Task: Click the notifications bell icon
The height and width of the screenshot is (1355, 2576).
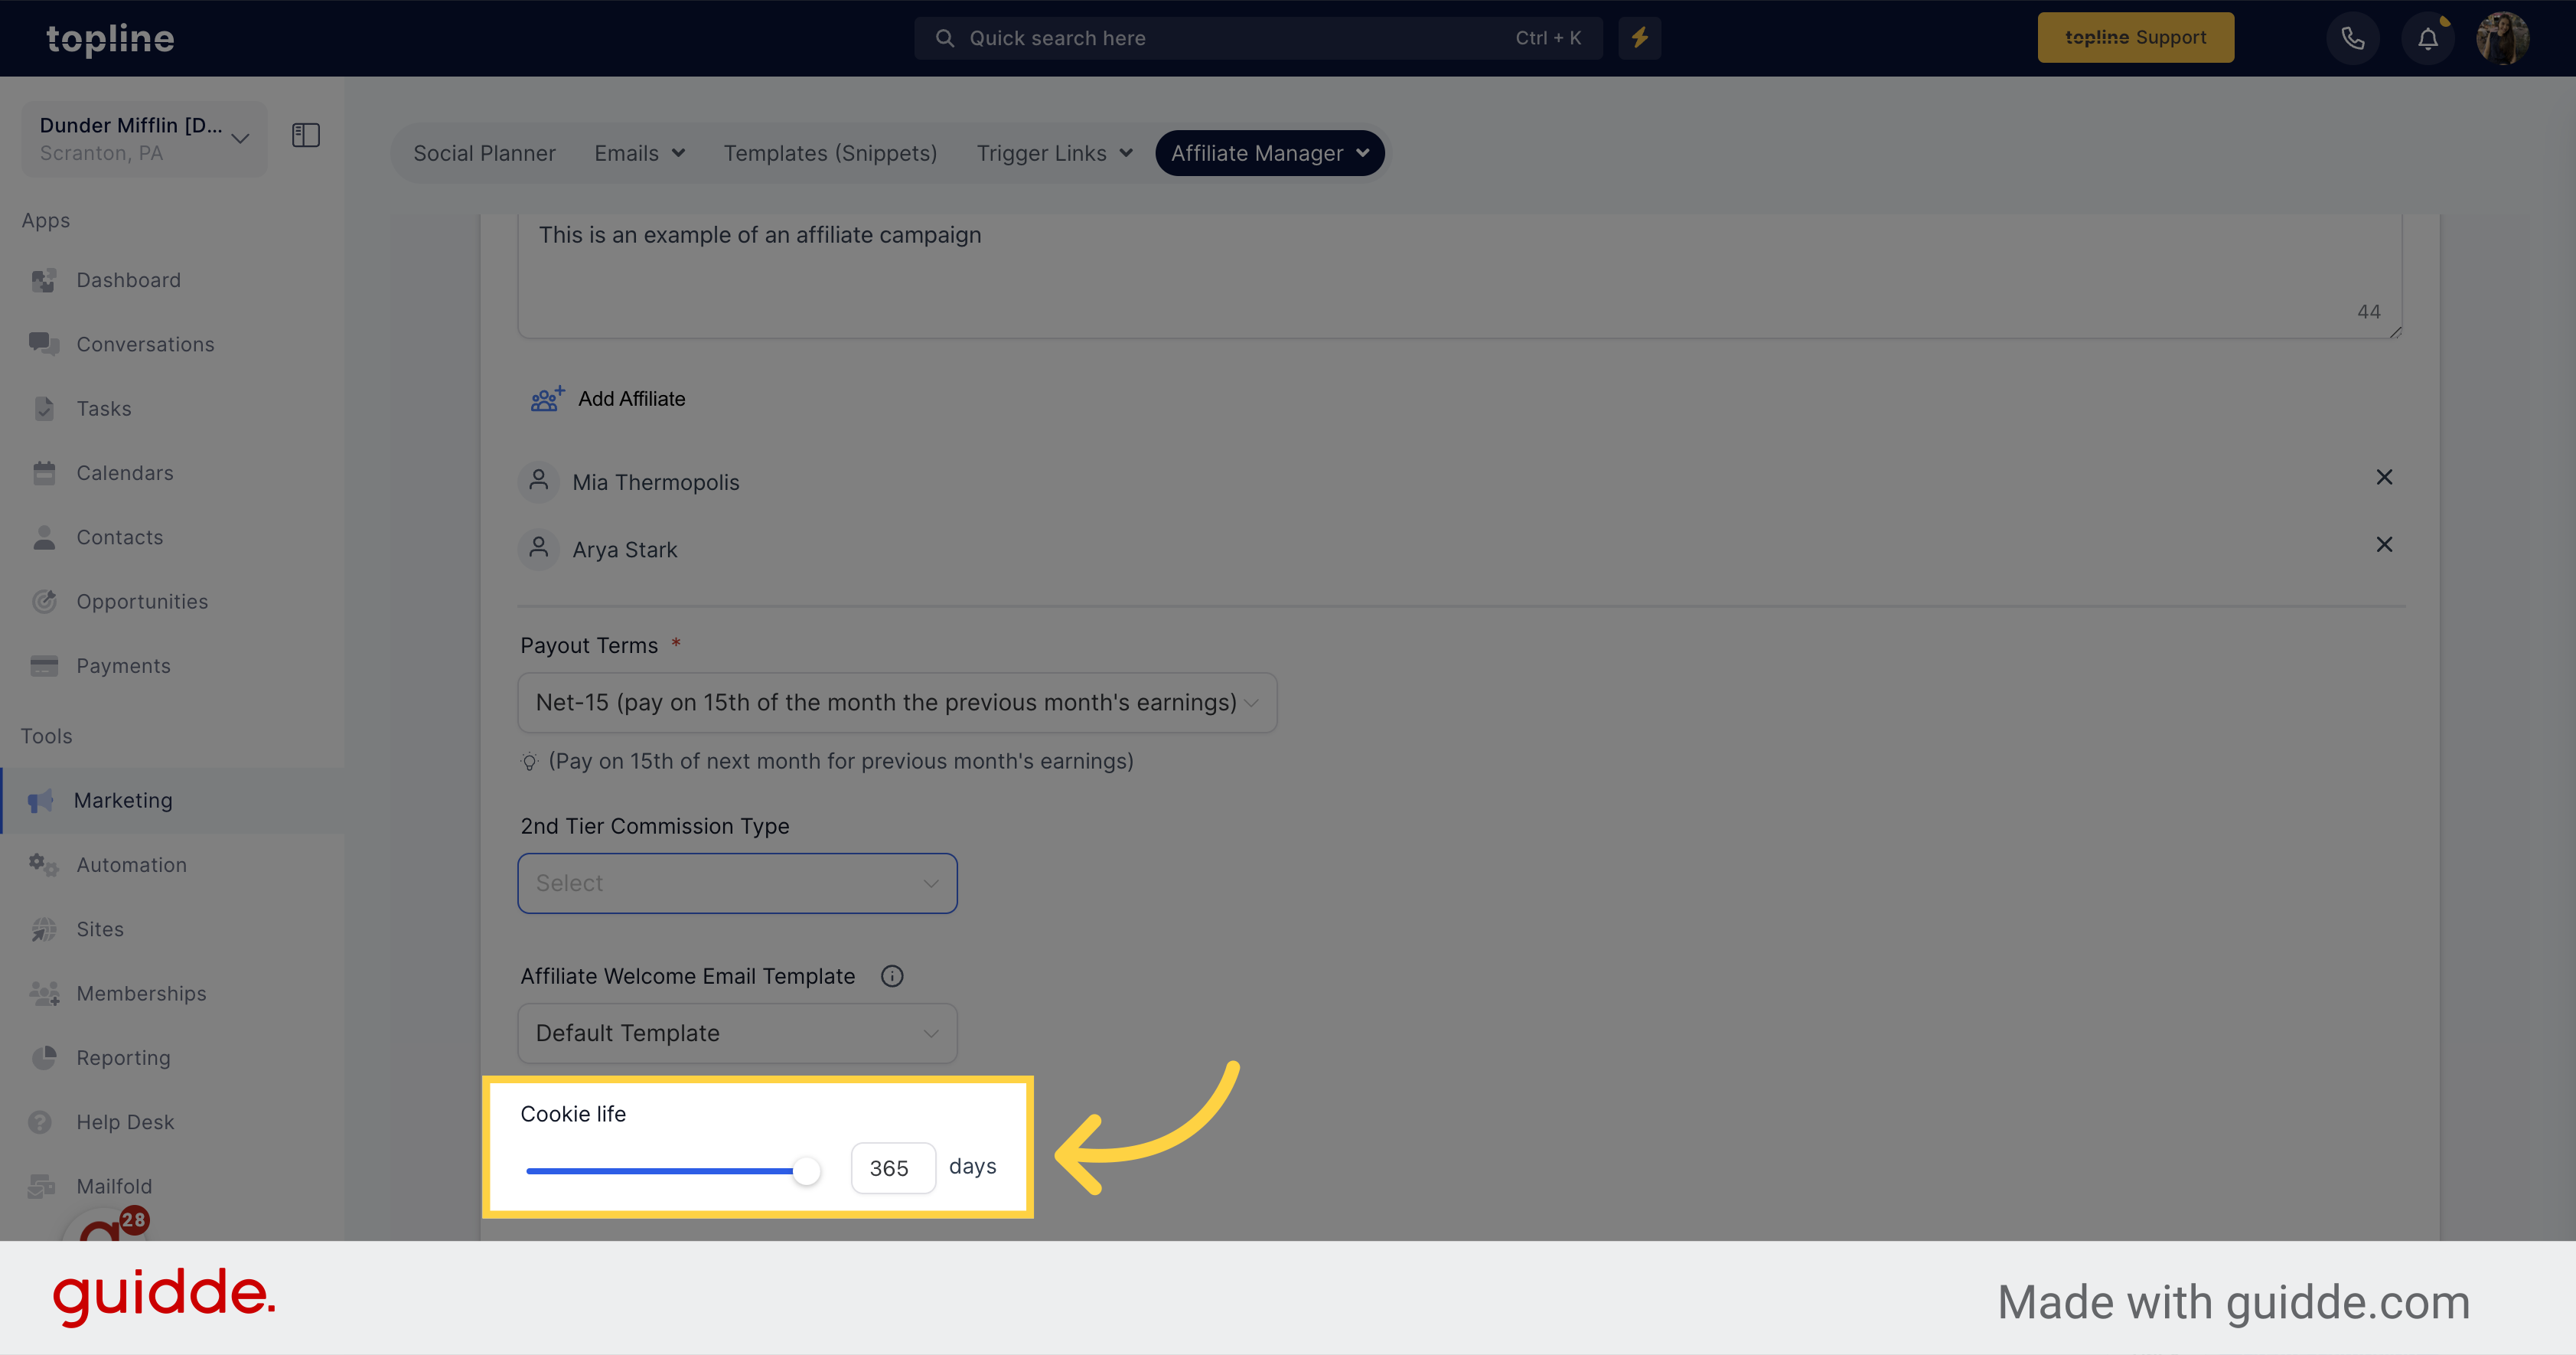Action: point(2428,38)
